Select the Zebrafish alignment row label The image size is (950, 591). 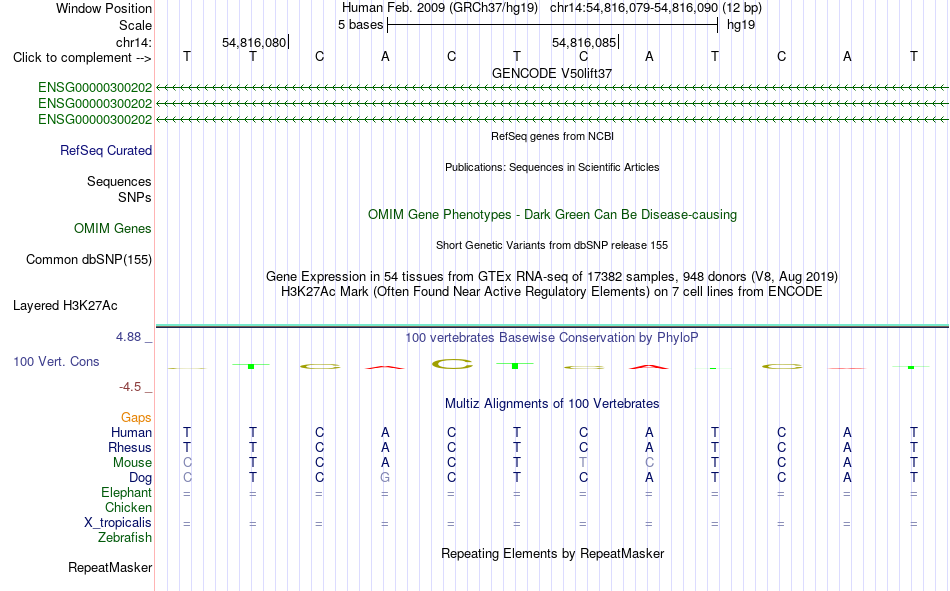[125, 538]
